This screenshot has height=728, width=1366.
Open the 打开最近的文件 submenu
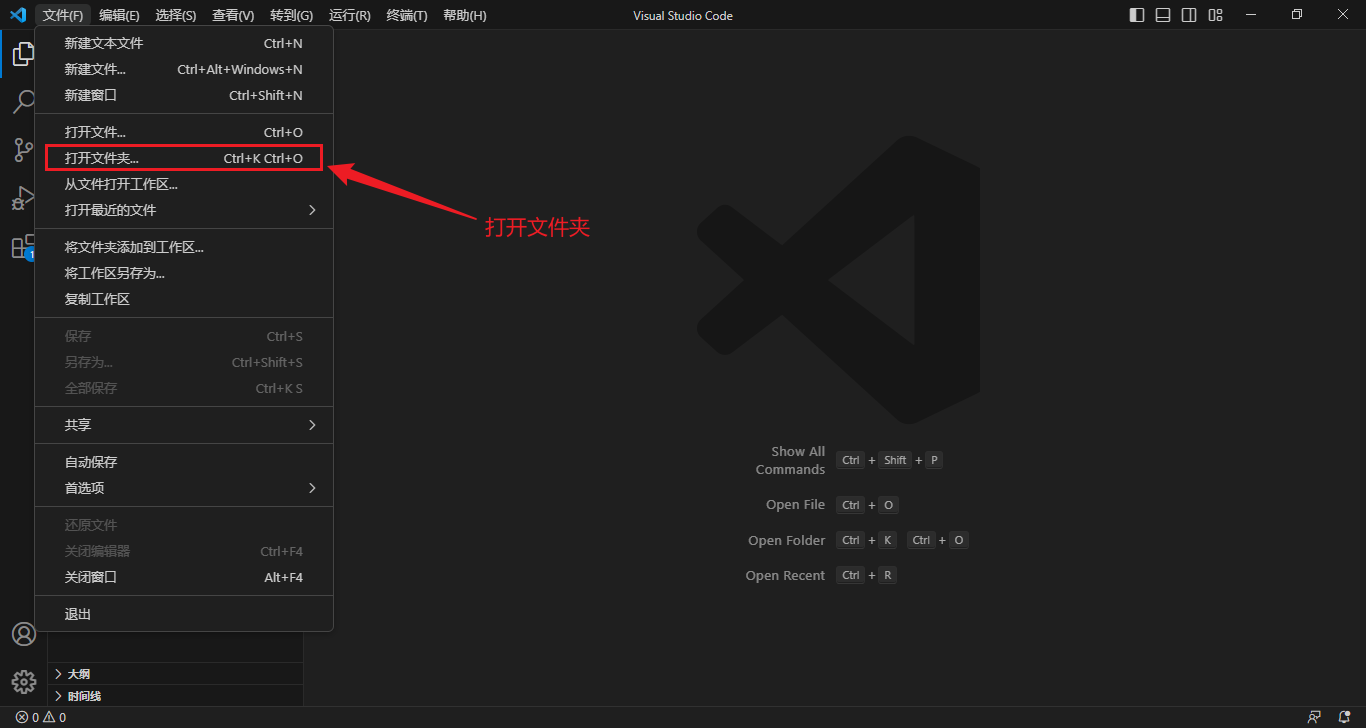[x=184, y=210]
